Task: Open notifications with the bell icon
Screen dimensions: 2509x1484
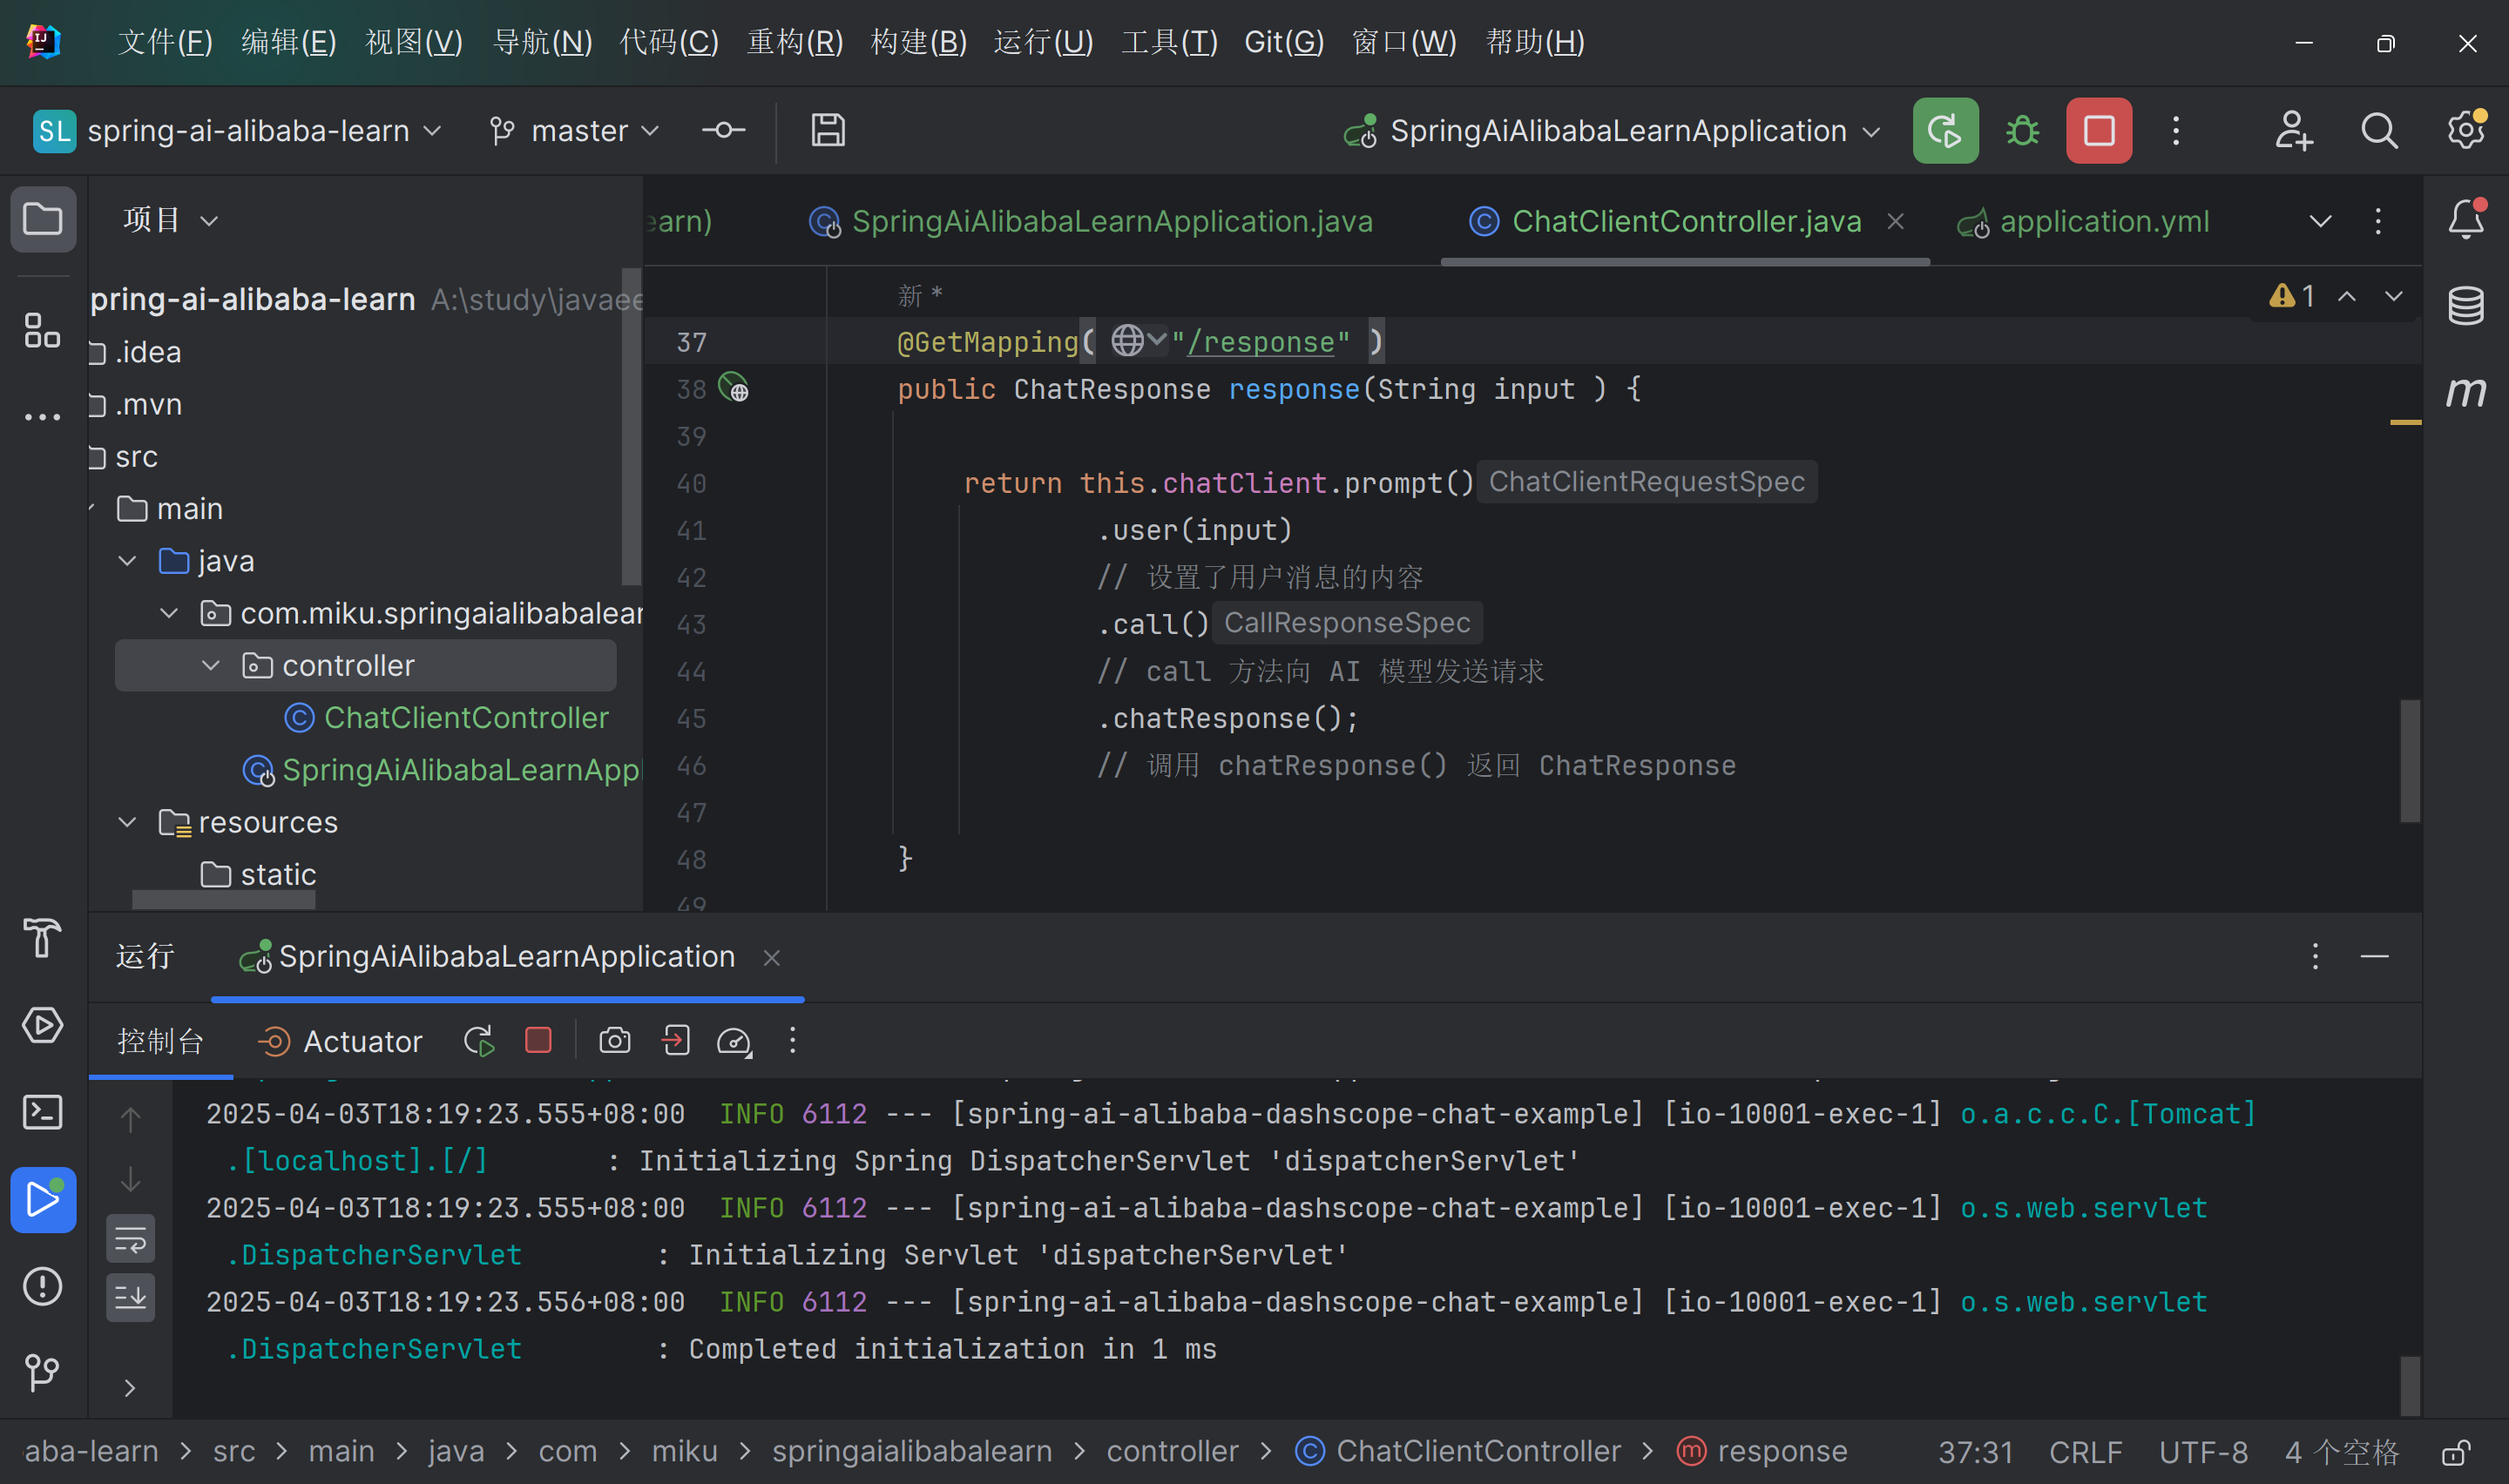Action: [x=2466, y=220]
